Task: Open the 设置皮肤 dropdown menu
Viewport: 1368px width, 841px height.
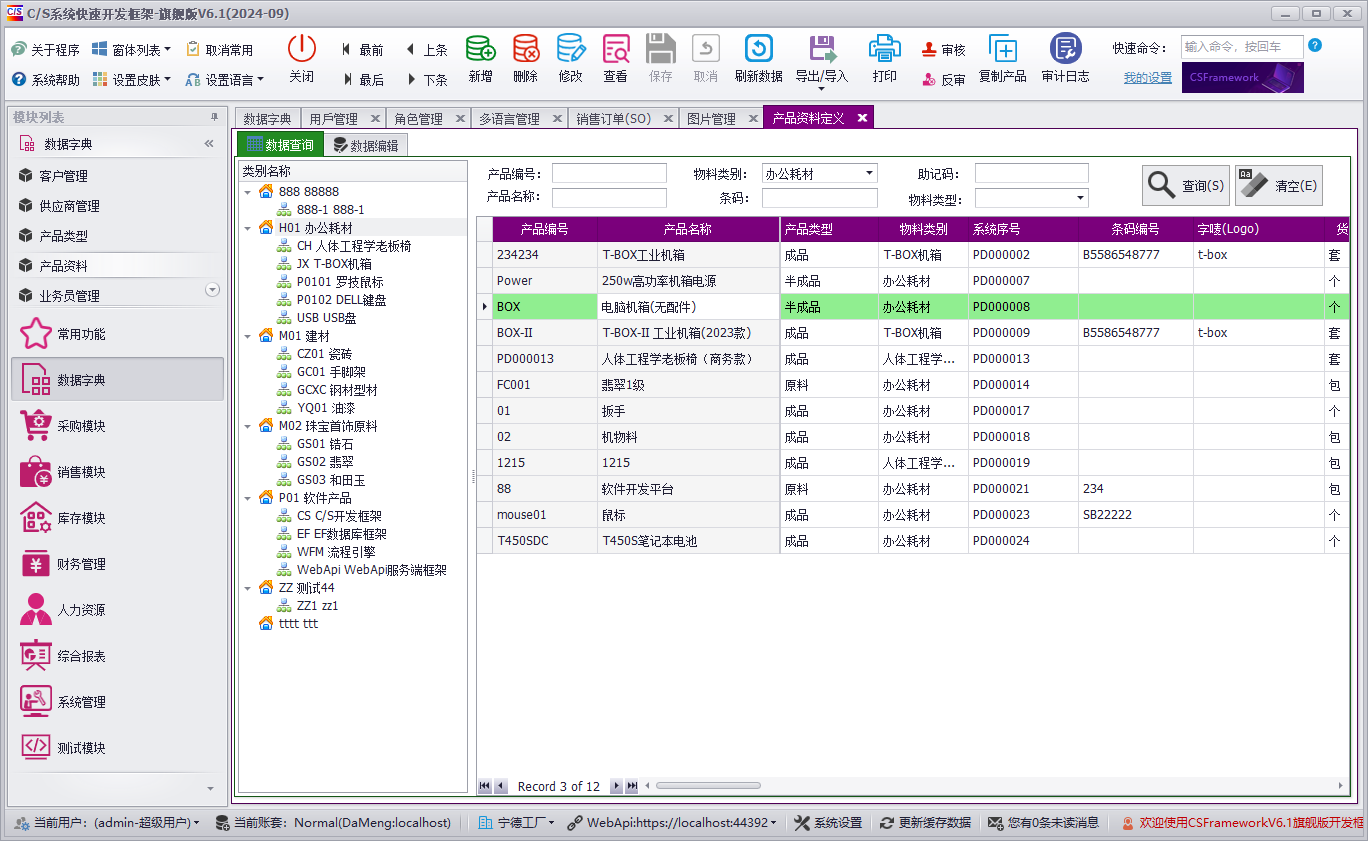Action: (x=131, y=79)
